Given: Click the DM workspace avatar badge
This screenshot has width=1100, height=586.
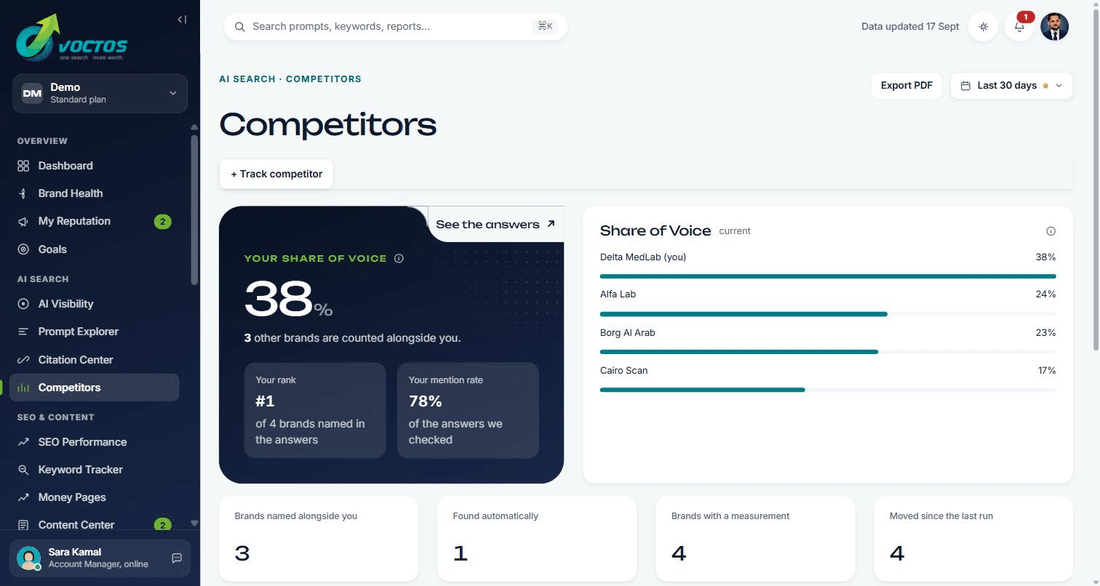Looking at the screenshot, I should [32, 93].
